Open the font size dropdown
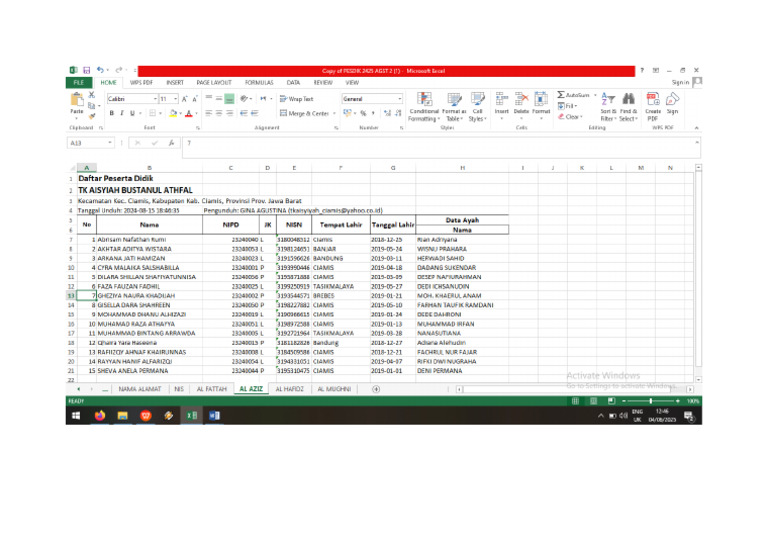This screenshot has height=543, width=768. [176, 99]
